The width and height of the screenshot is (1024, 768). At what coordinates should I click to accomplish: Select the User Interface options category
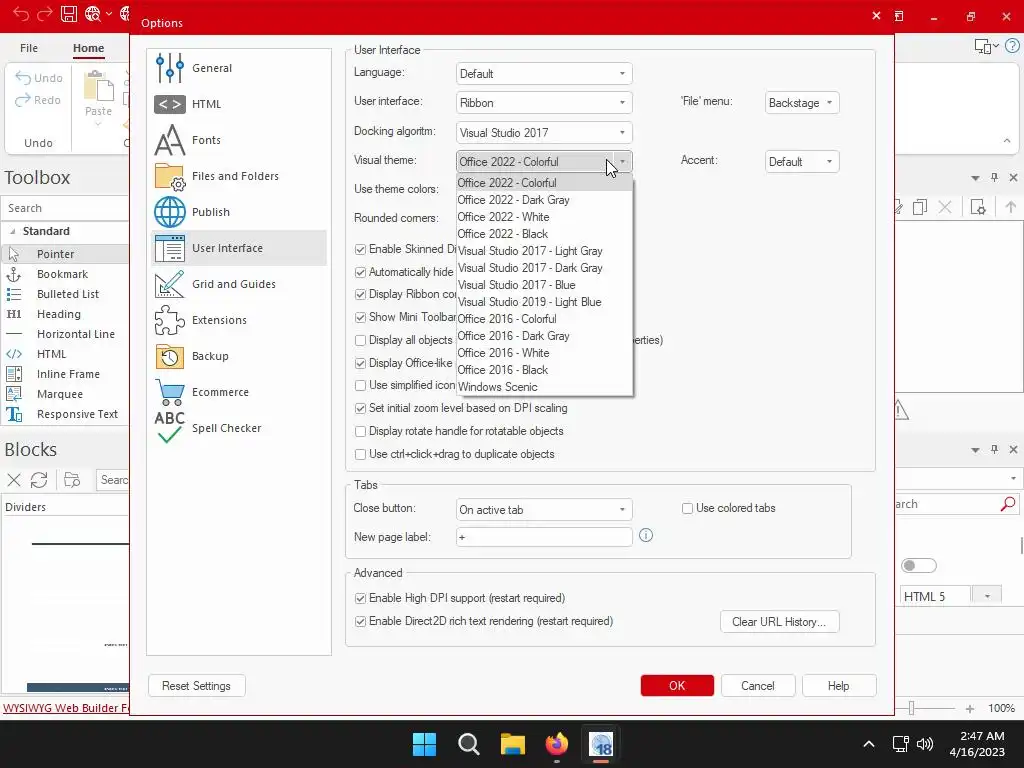239,248
